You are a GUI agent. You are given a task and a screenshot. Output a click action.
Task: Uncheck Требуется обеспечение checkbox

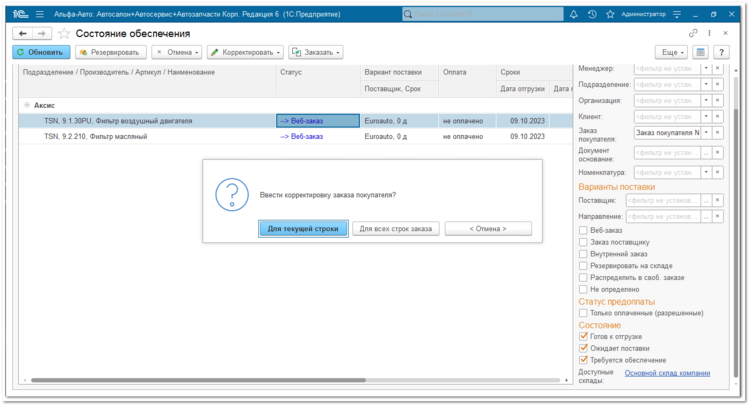pyautogui.click(x=583, y=360)
